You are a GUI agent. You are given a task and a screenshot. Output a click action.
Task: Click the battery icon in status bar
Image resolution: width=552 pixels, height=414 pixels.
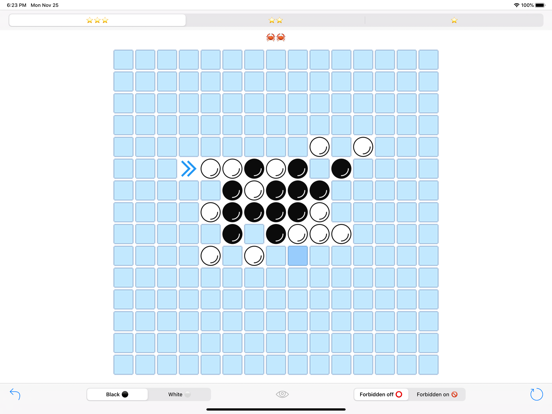click(x=540, y=5)
